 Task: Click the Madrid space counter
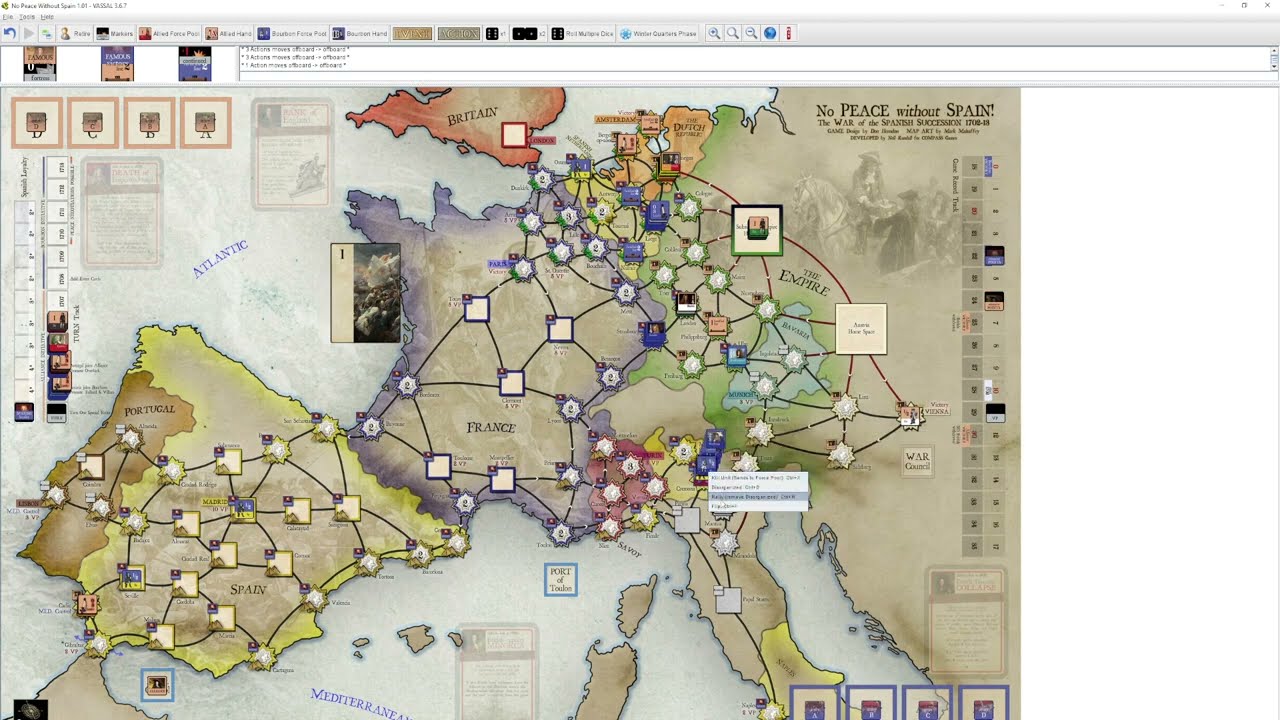point(243,509)
